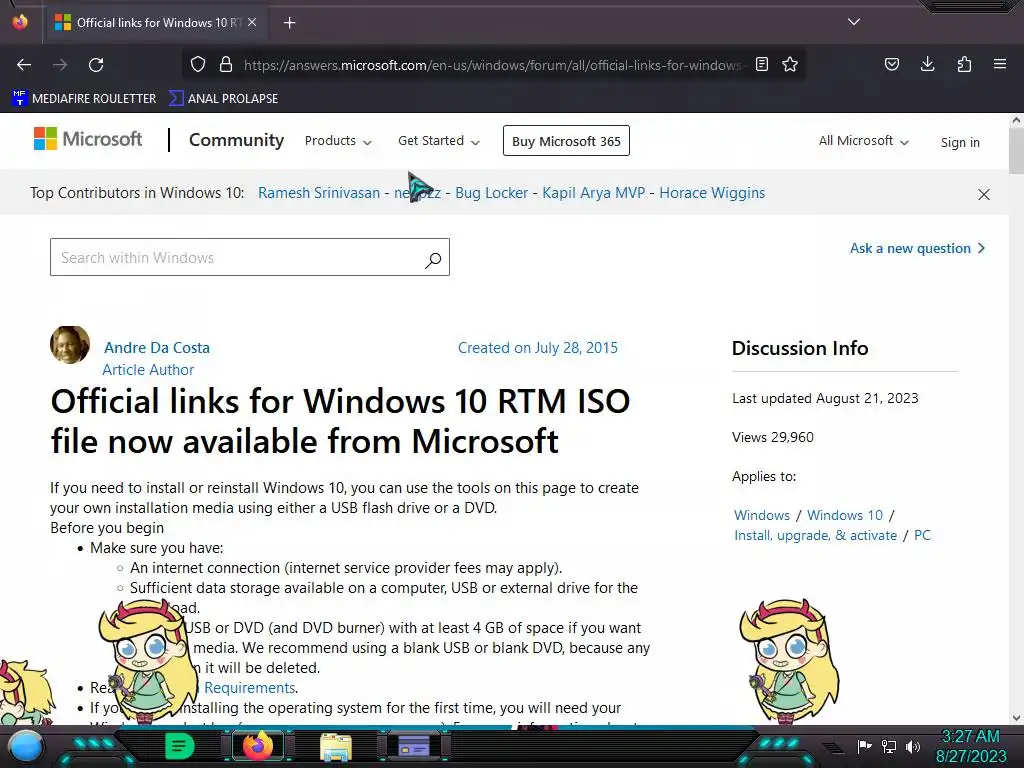Open the second bookmark in the bookmarks toolbar
1024x768 pixels.
[223, 99]
